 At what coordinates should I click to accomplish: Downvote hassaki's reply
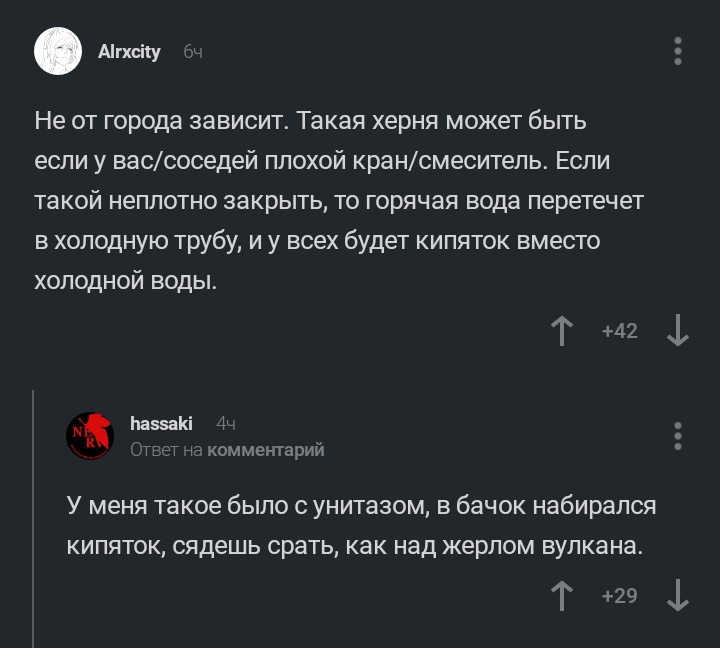678,596
